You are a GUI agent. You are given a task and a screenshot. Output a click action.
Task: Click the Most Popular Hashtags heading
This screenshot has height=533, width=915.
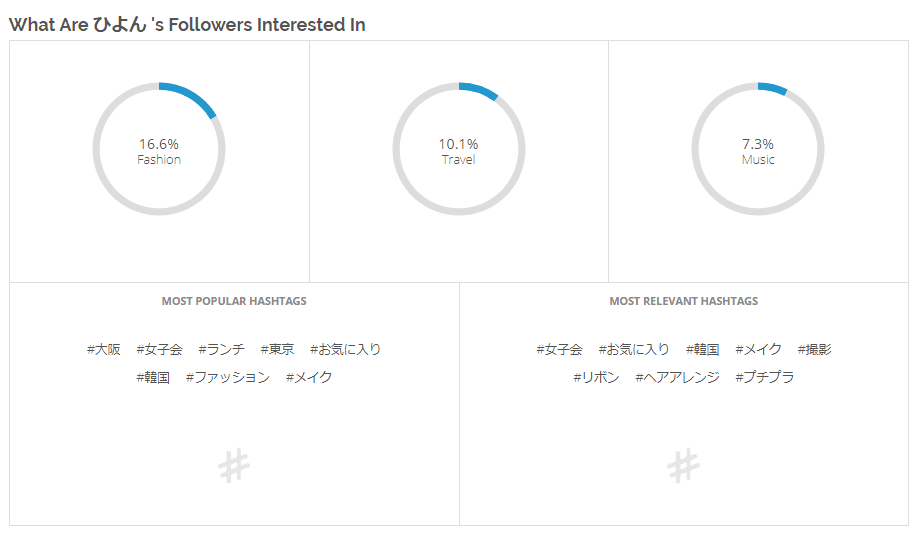pyautogui.click(x=234, y=301)
